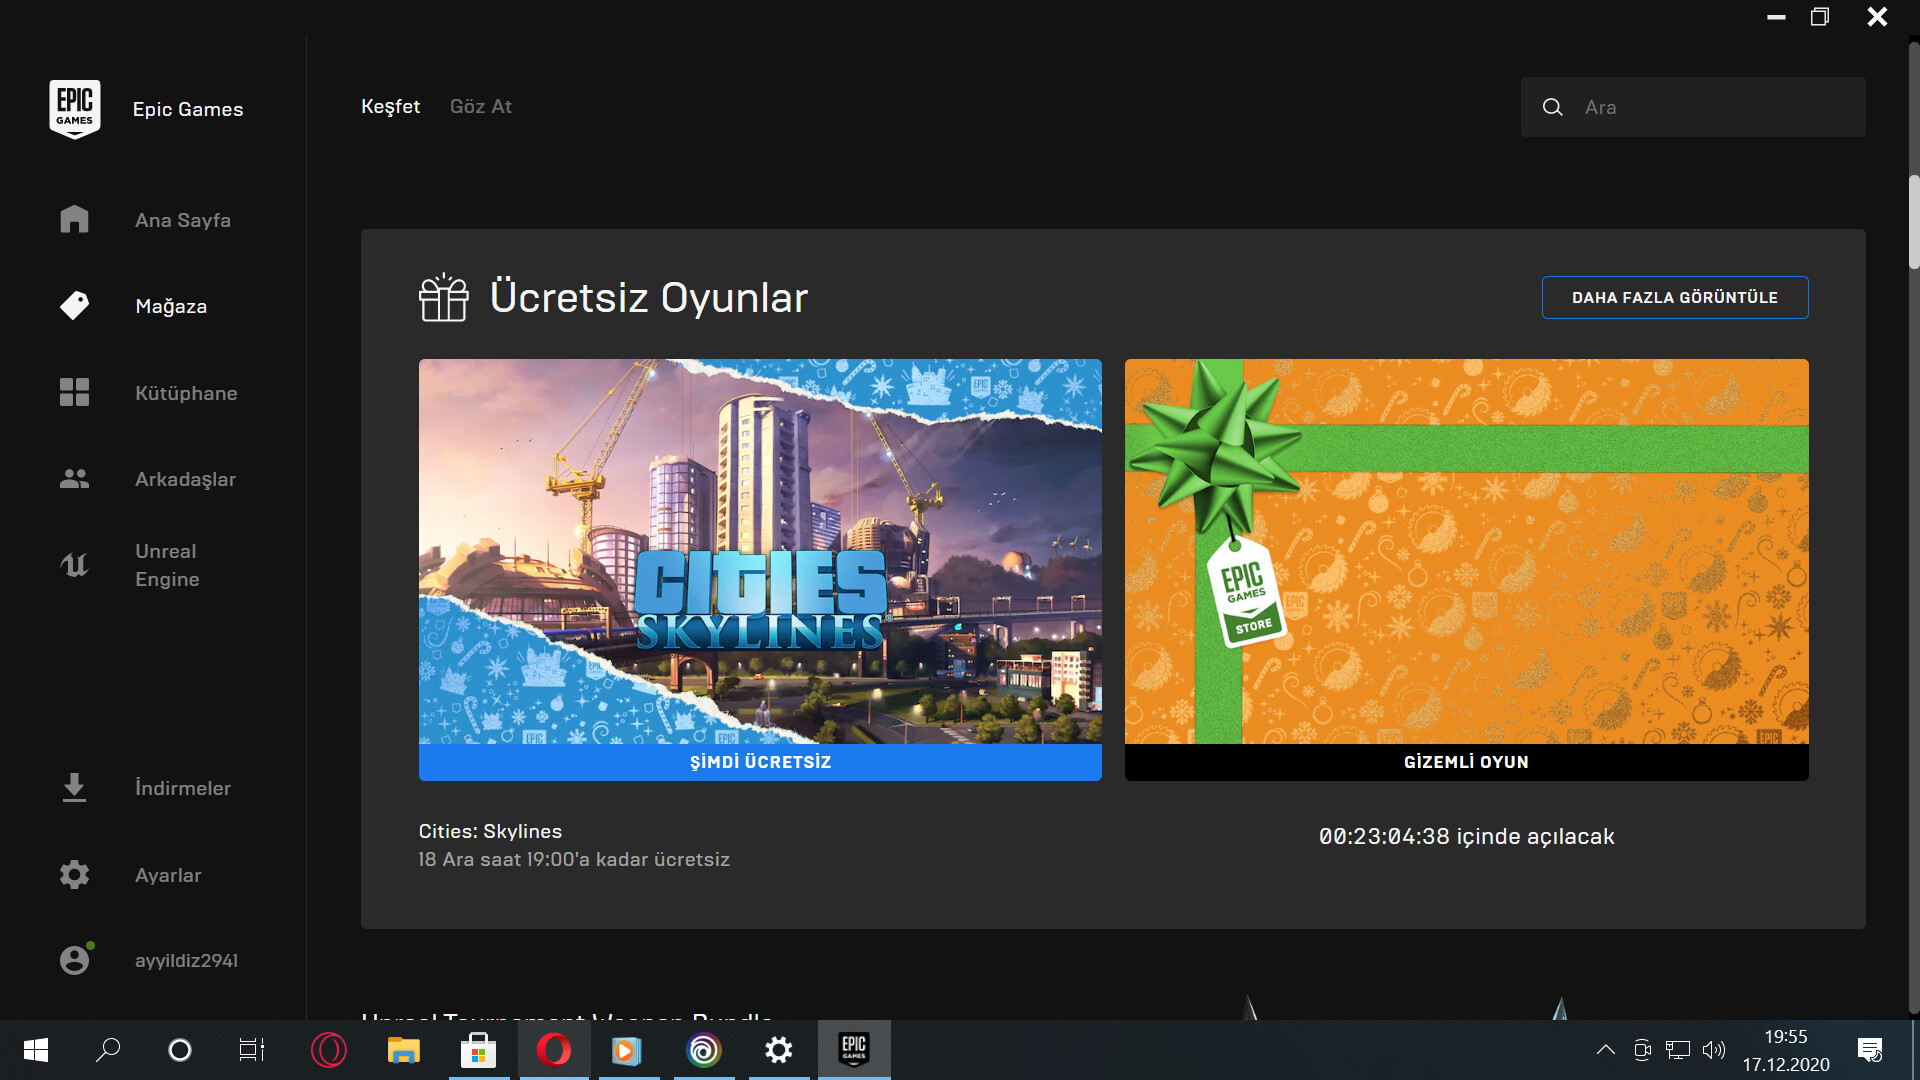Open Kütüphane from the sidebar
Screen dimensions: 1920x1080
(186, 393)
